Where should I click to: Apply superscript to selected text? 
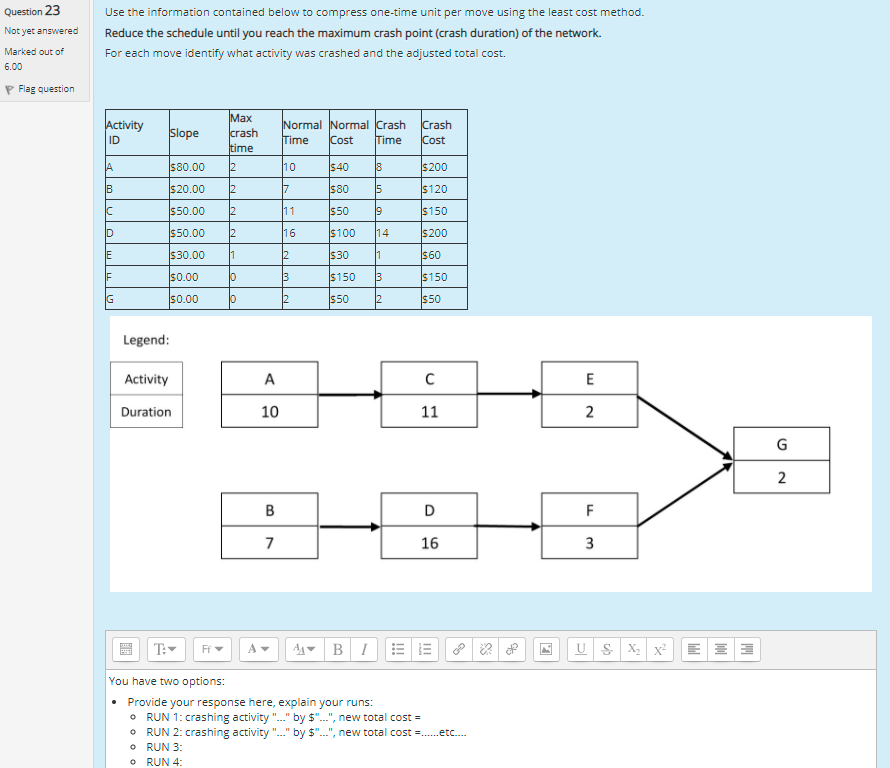click(x=658, y=649)
